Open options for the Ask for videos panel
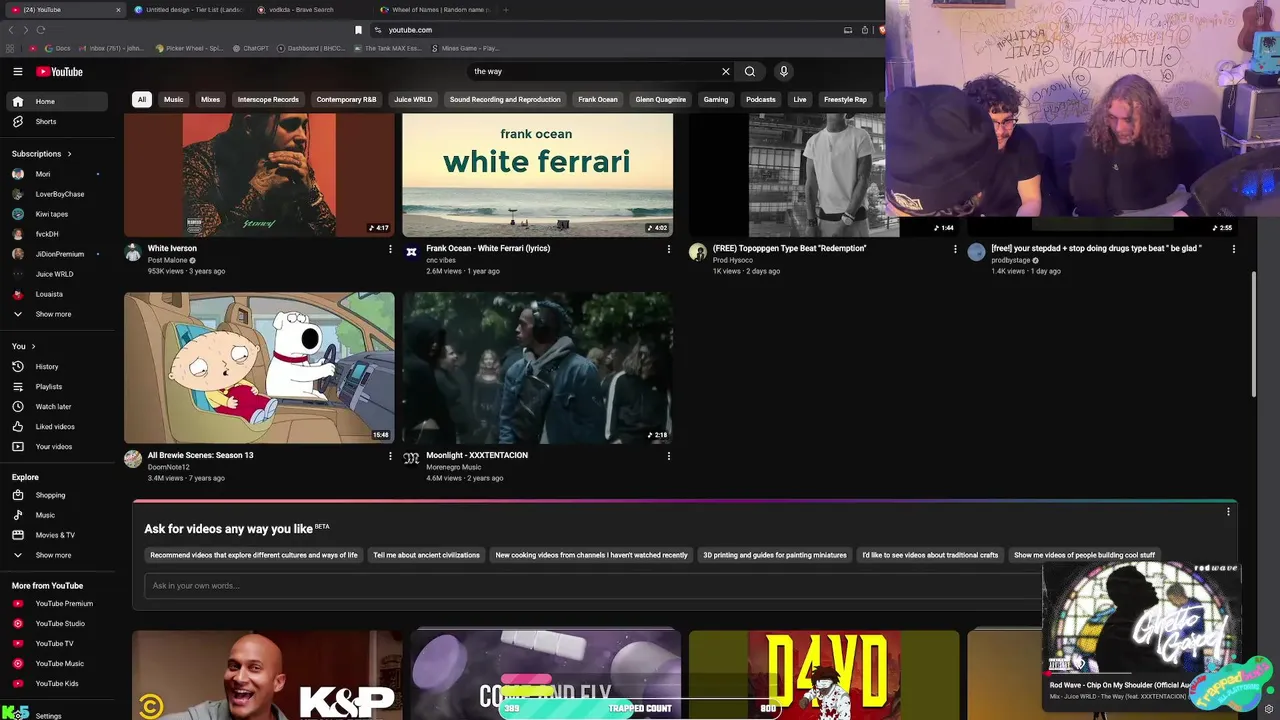This screenshot has height=720, width=1280. click(x=1228, y=512)
